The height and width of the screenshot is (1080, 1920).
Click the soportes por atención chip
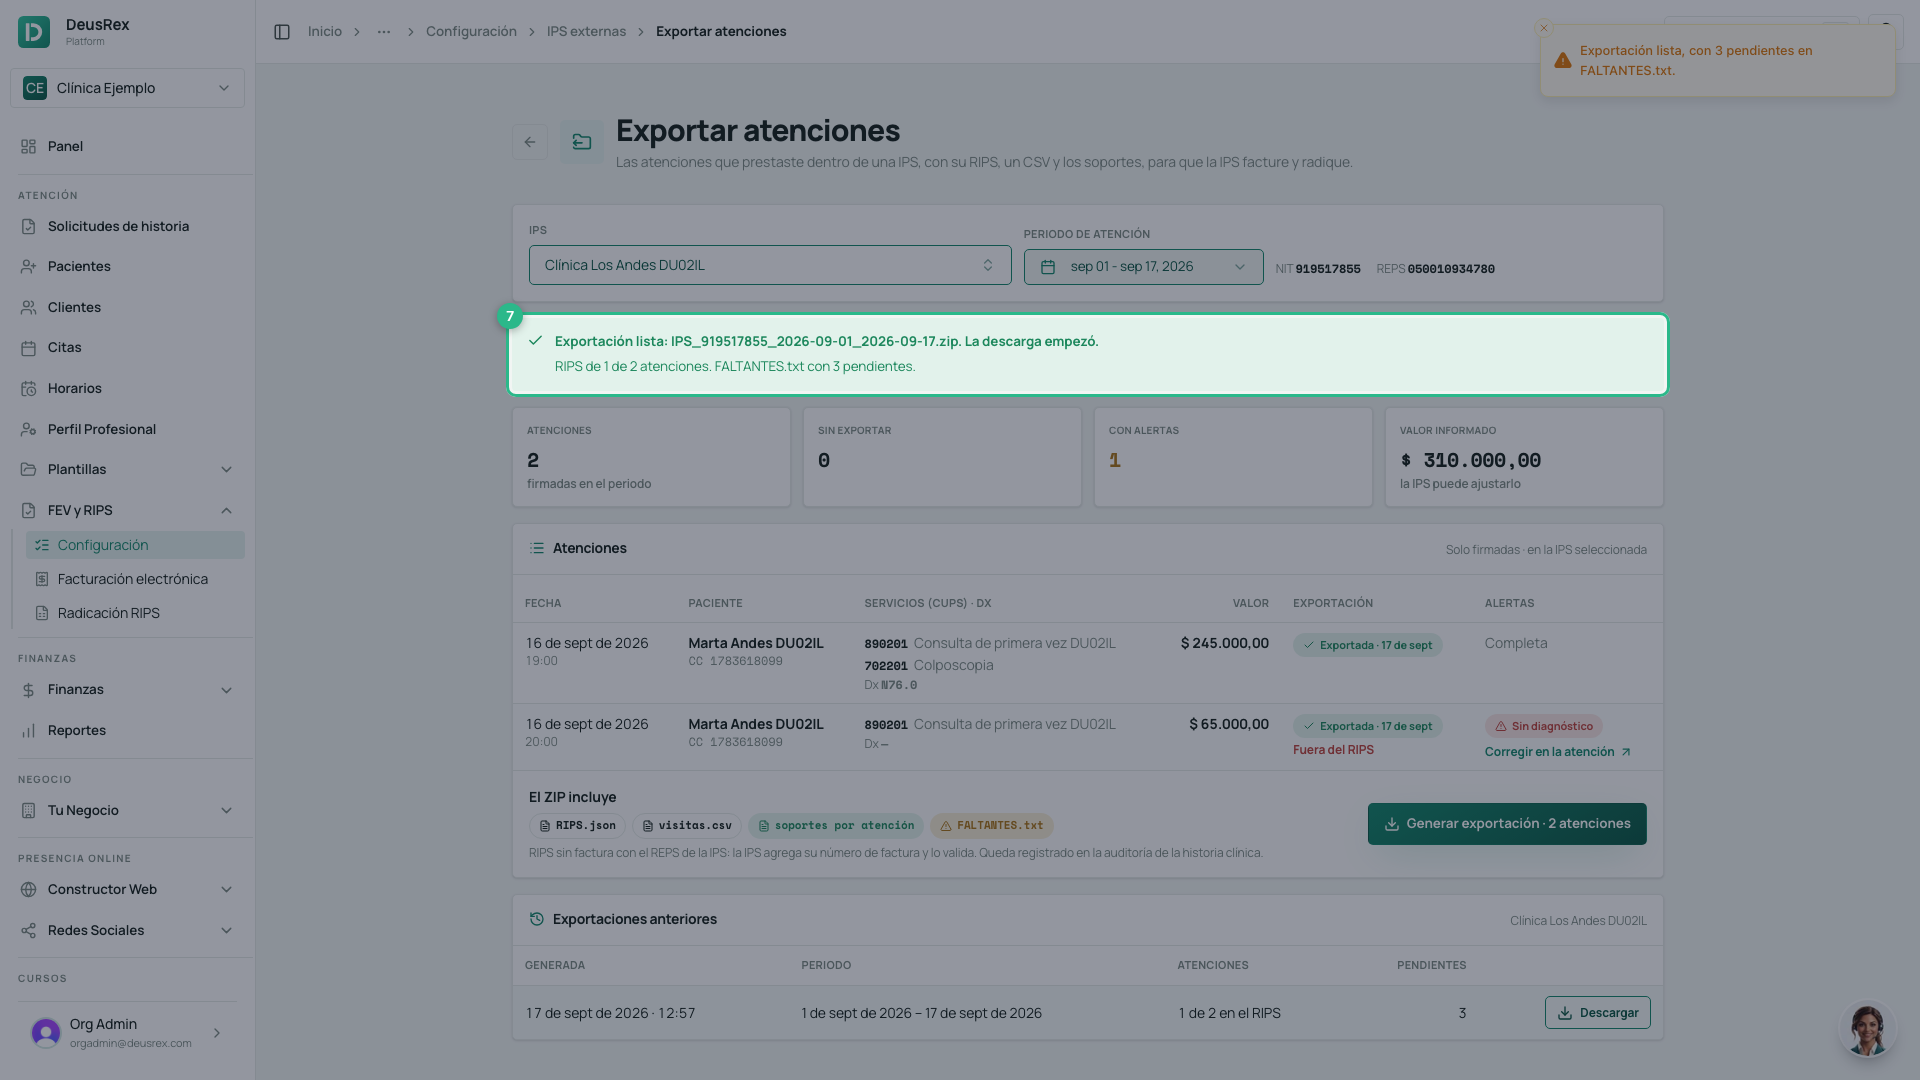[836, 826]
